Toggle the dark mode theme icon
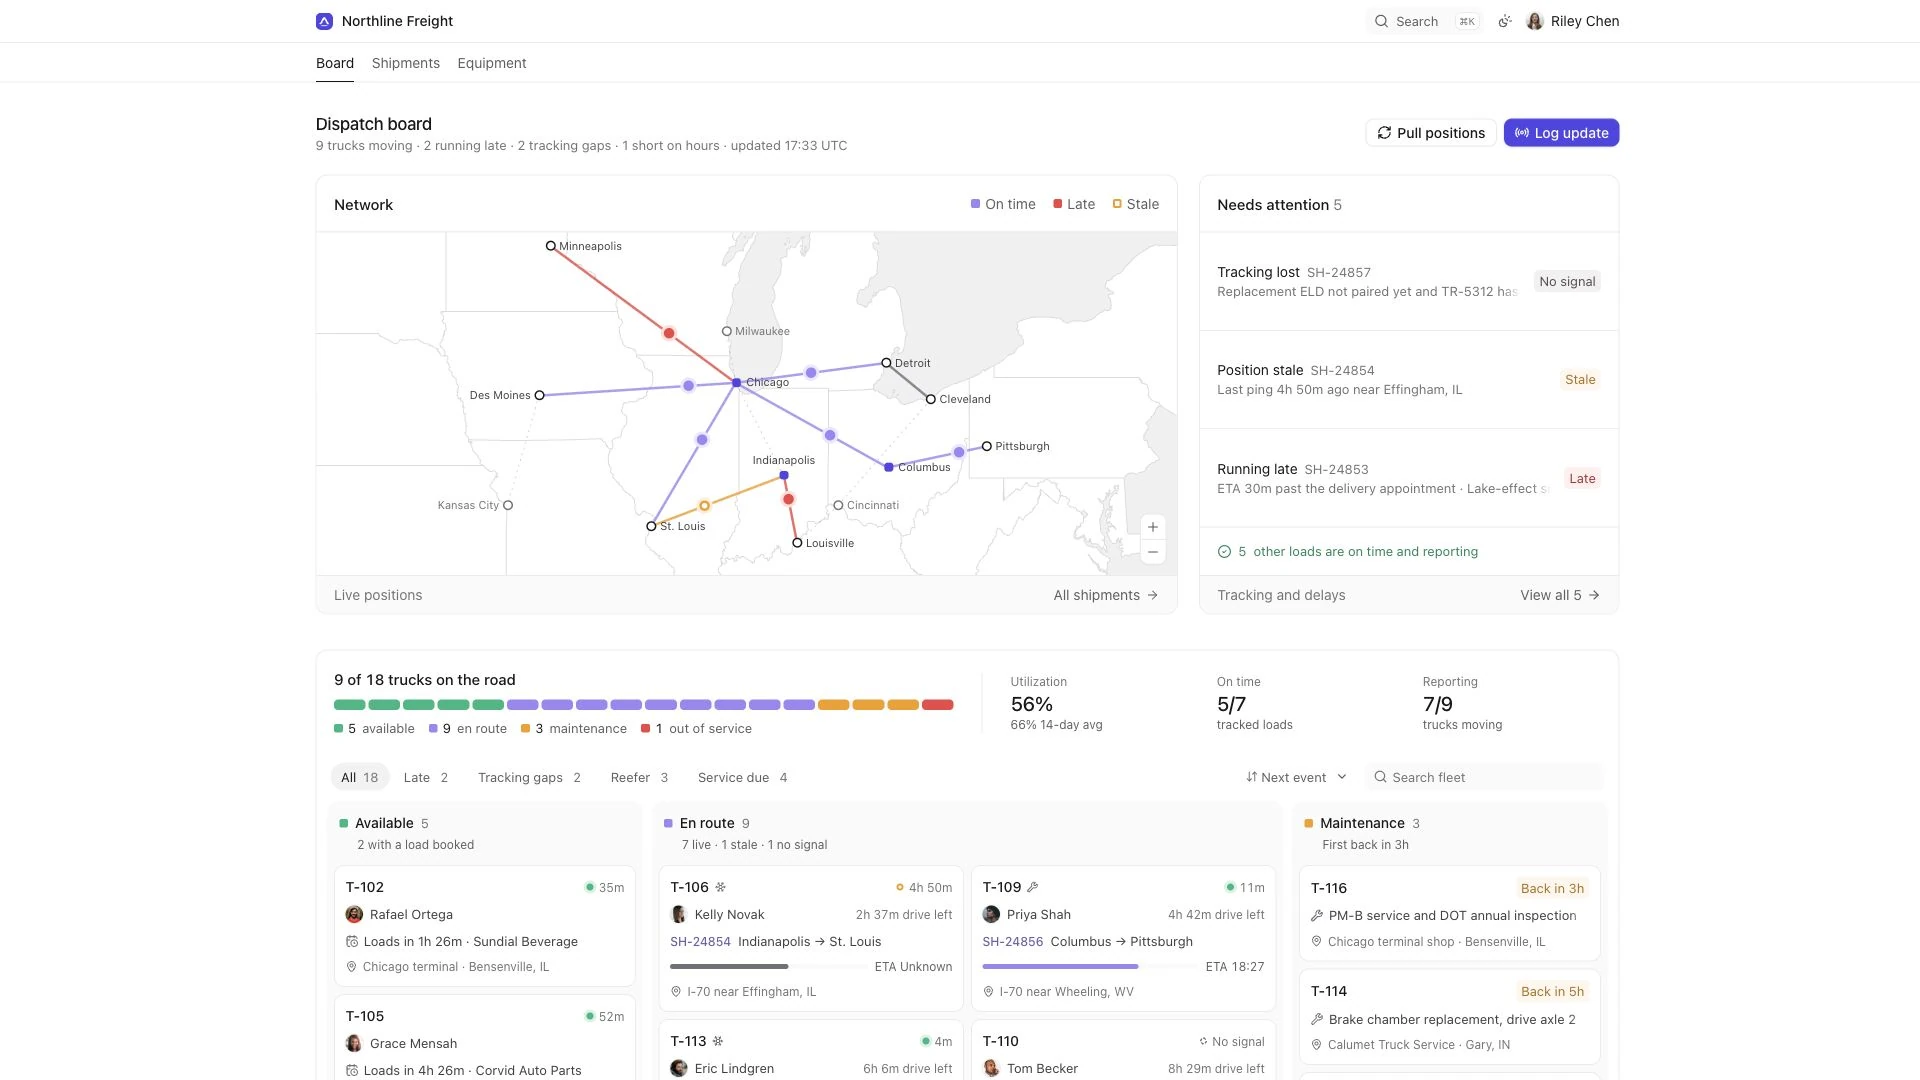1920x1080 pixels. point(1504,21)
